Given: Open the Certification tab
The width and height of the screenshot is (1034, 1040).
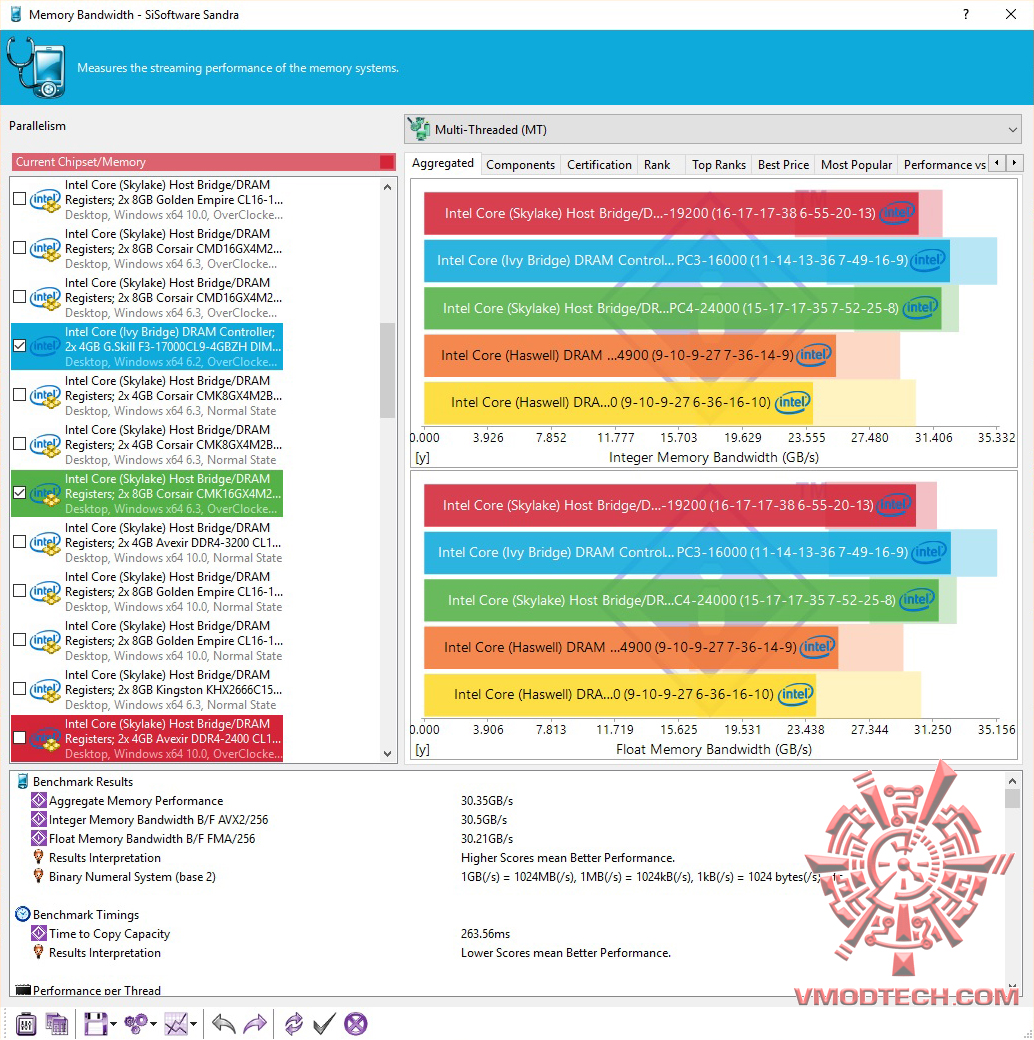Looking at the screenshot, I should [599, 164].
